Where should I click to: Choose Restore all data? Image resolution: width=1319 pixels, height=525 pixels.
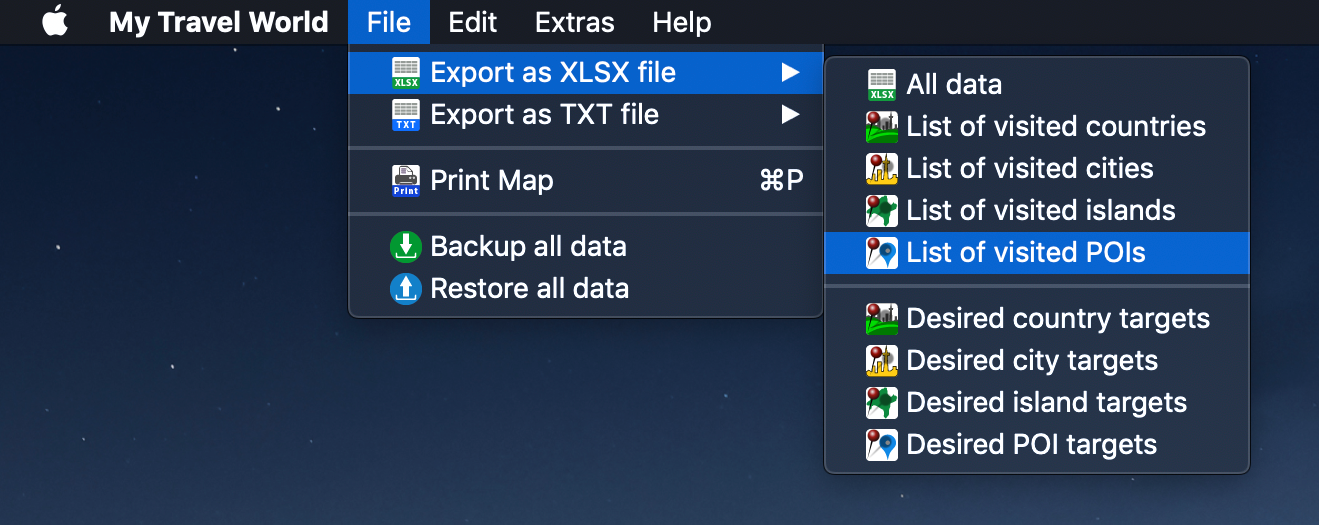585,289
